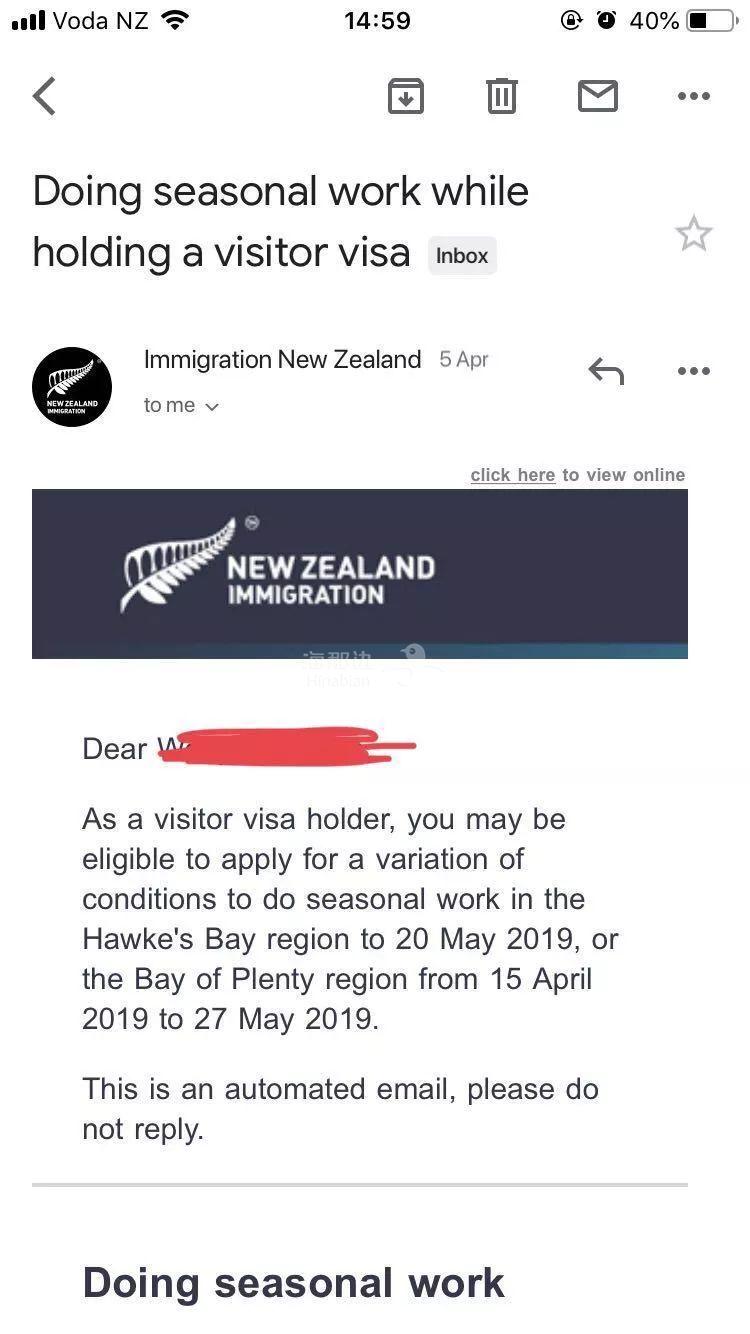
Task: Tap the 14:59 clock in status bar
Action: point(376,20)
